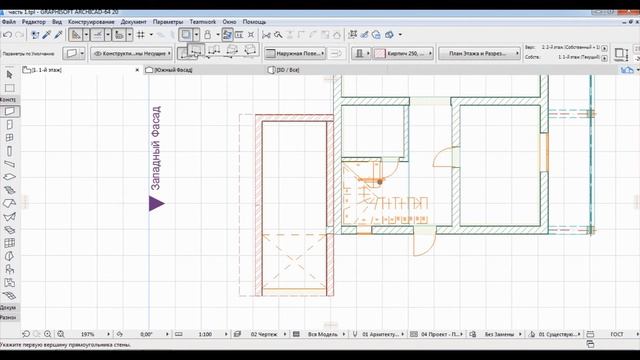640x360 pixels.
Task: Activate the Wall tool in toolbox
Action: point(9,111)
